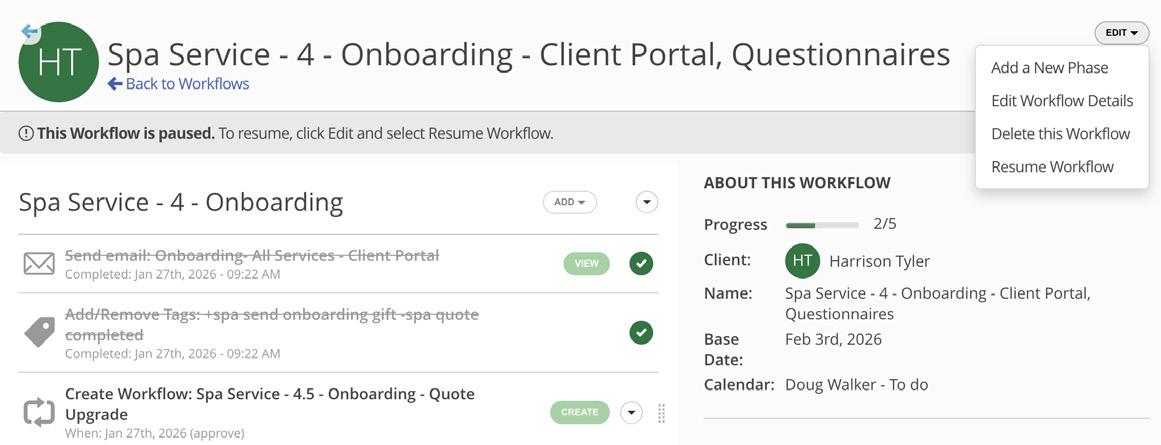Select Delete this Workflow menu option
The height and width of the screenshot is (445, 1161).
[x=1060, y=134]
